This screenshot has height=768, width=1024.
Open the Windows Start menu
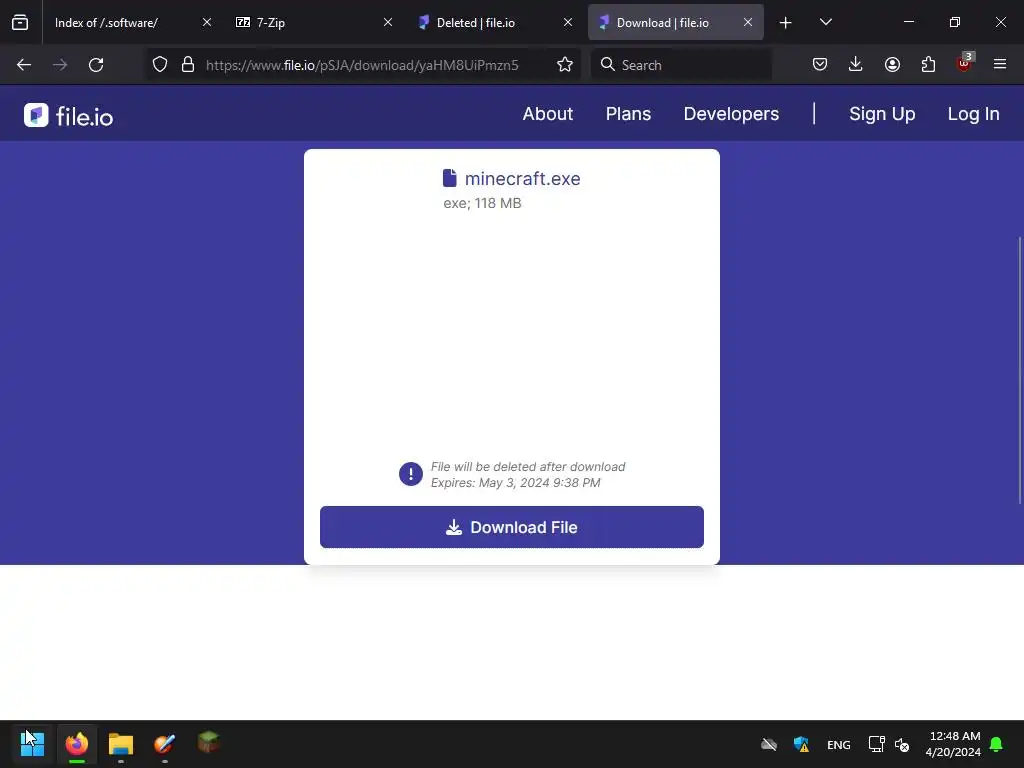click(32, 743)
